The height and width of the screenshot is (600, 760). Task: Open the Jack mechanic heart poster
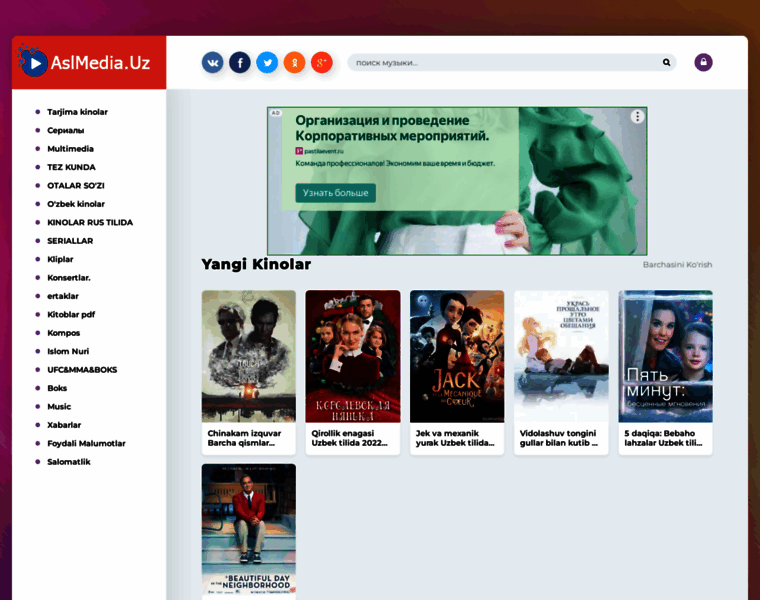[x=457, y=356]
